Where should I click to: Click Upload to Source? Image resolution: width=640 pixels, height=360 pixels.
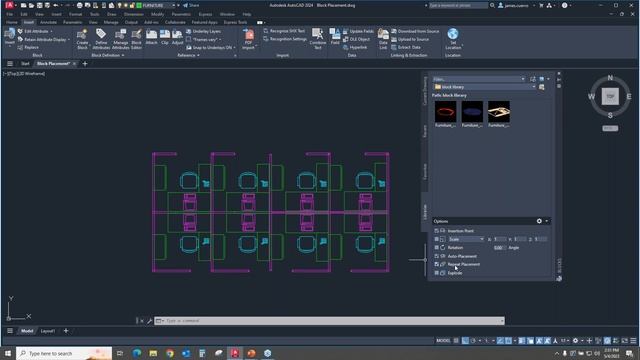pyautogui.click(x=410, y=39)
